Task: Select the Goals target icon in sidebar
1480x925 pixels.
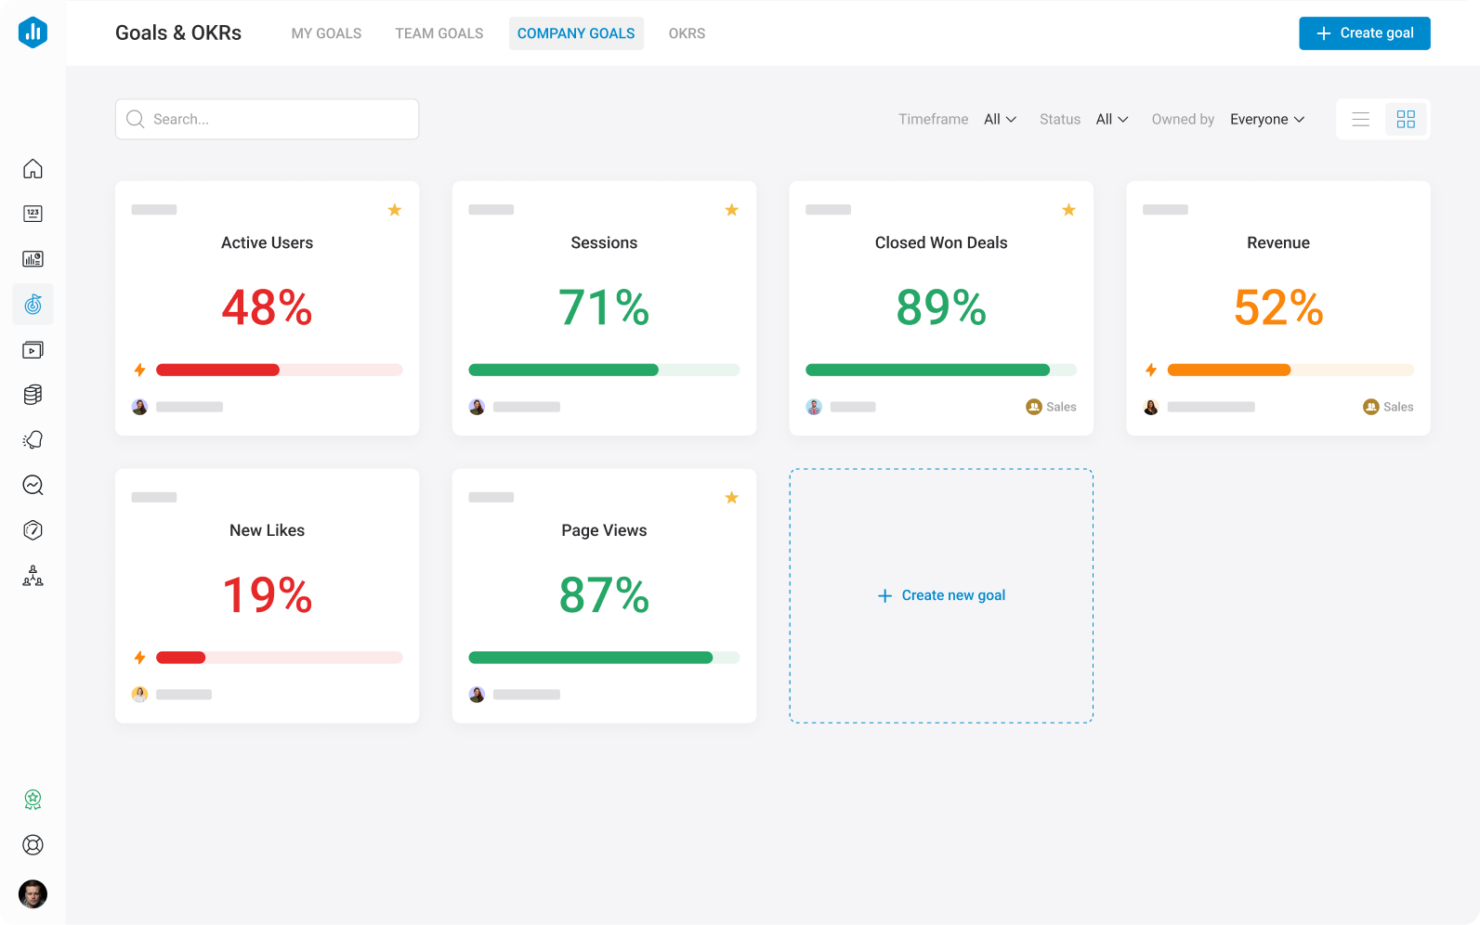Action: point(33,304)
